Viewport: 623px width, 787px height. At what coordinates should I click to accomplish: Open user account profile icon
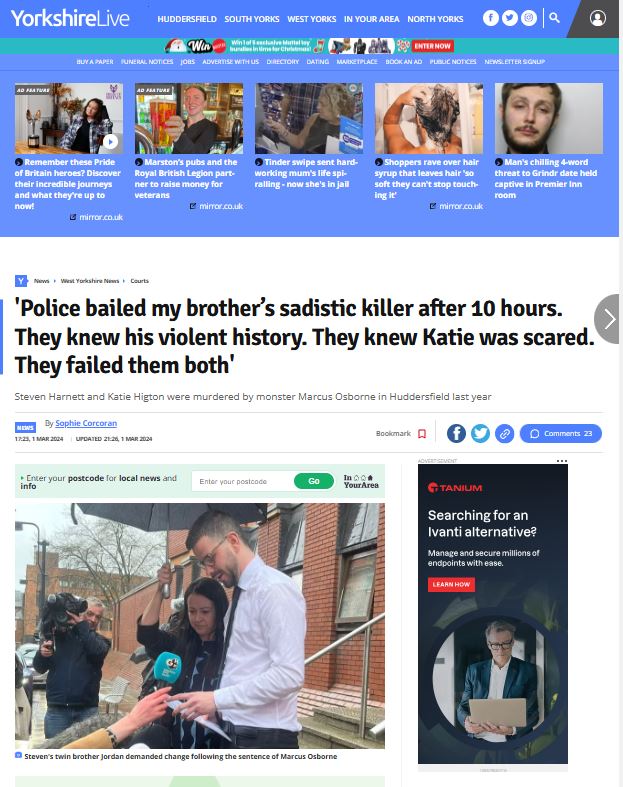pos(597,19)
